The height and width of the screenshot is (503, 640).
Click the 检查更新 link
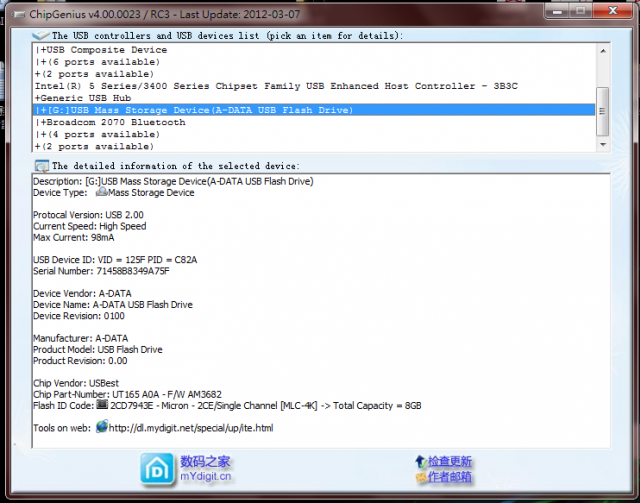click(x=450, y=461)
